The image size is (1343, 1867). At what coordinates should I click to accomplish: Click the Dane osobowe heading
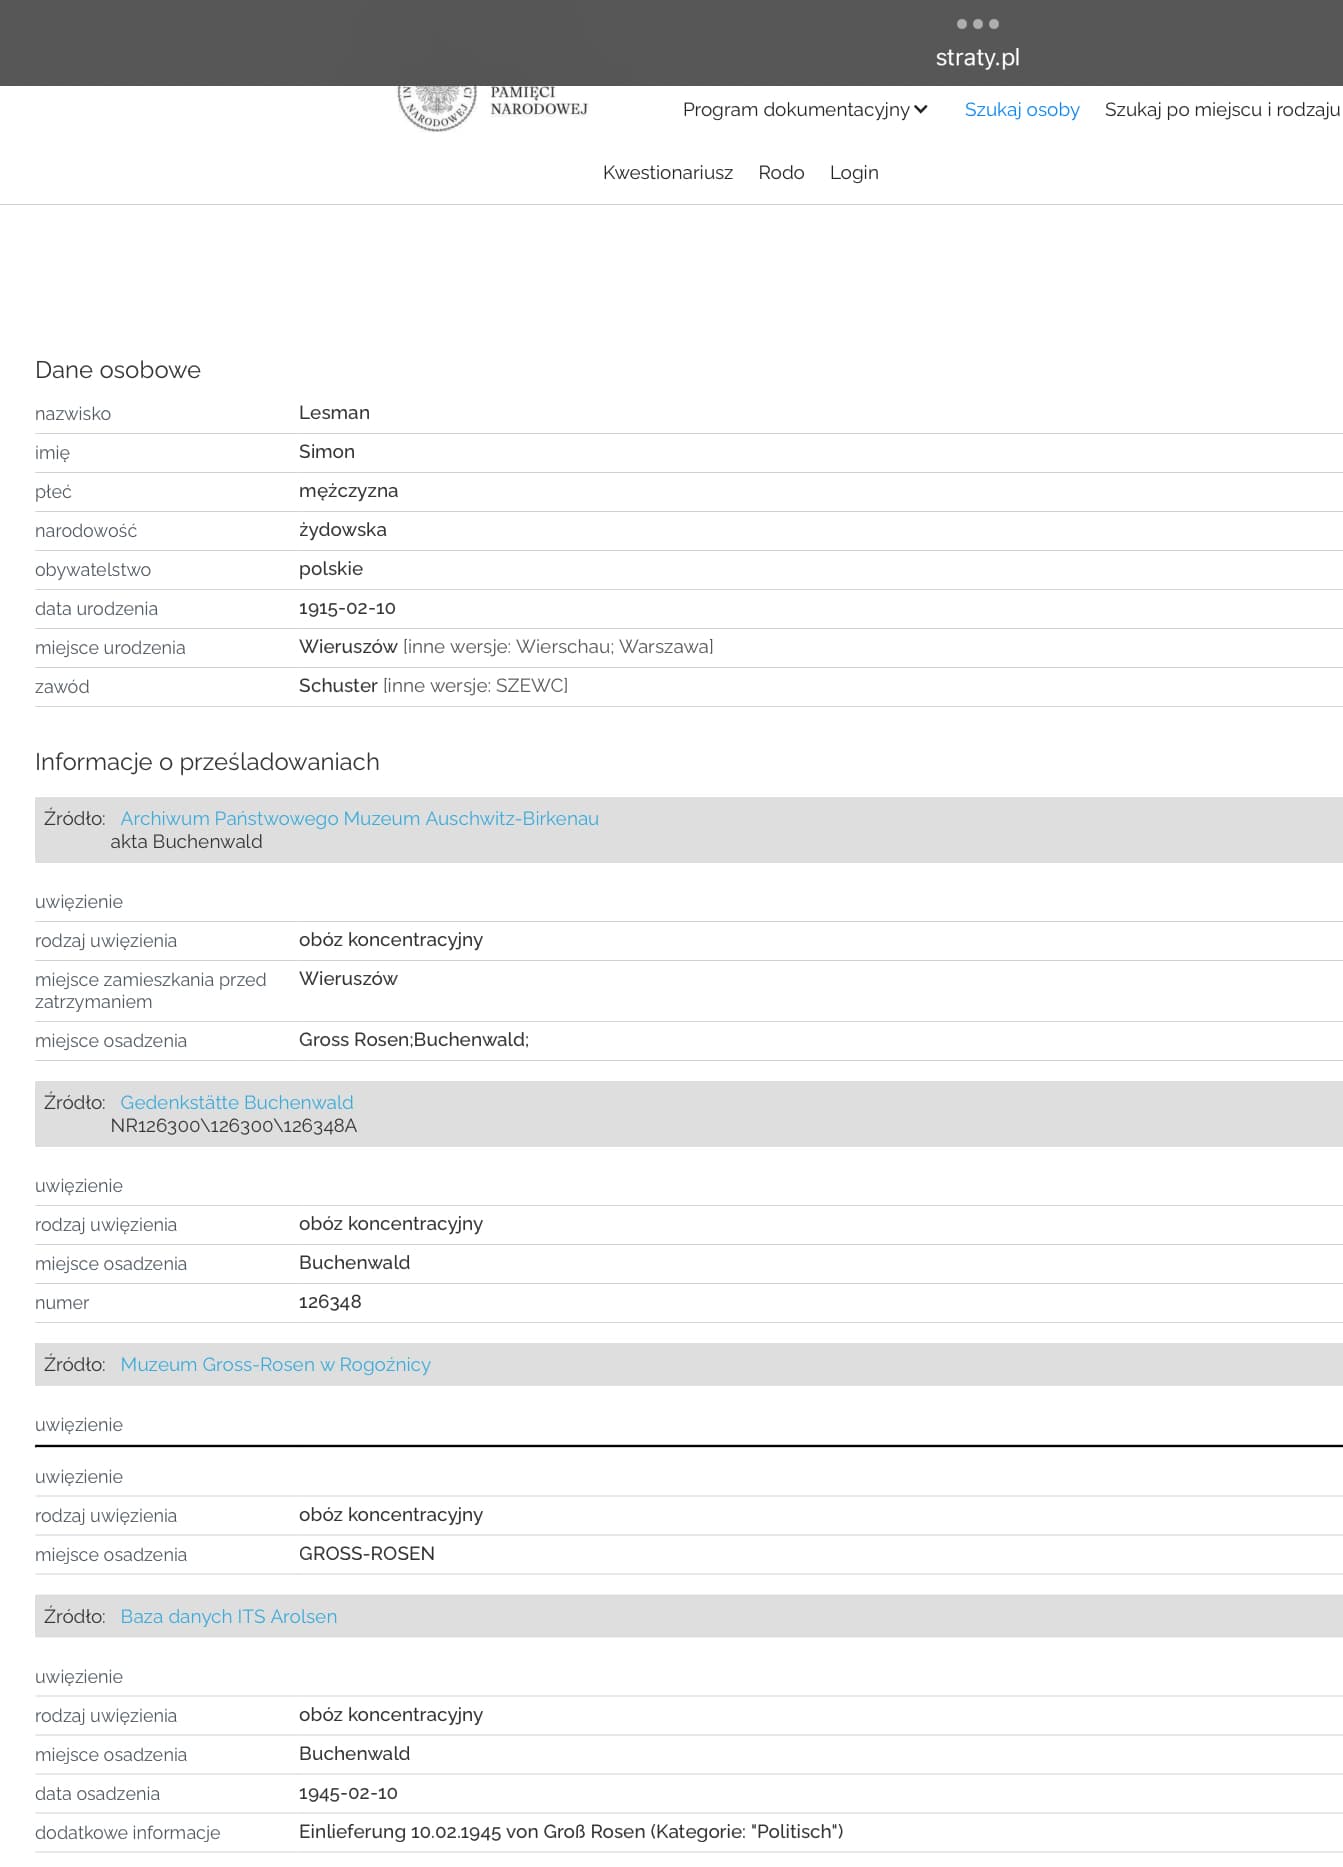click(118, 370)
